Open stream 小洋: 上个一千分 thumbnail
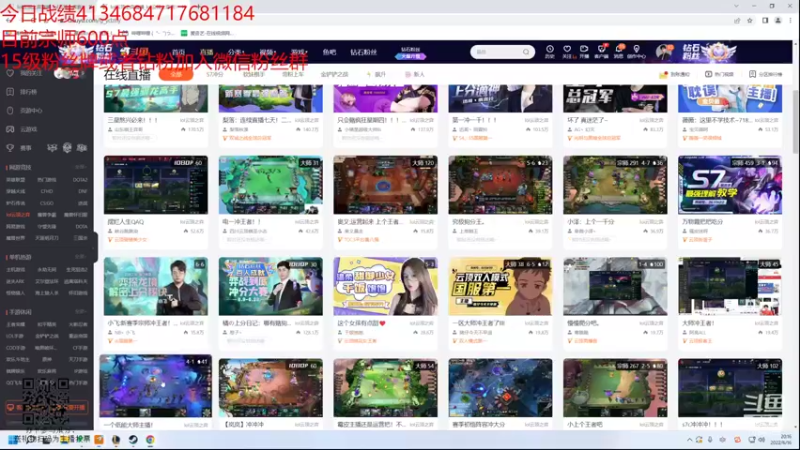This screenshot has height=450, width=800. pyautogui.click(x=615, y=185)
